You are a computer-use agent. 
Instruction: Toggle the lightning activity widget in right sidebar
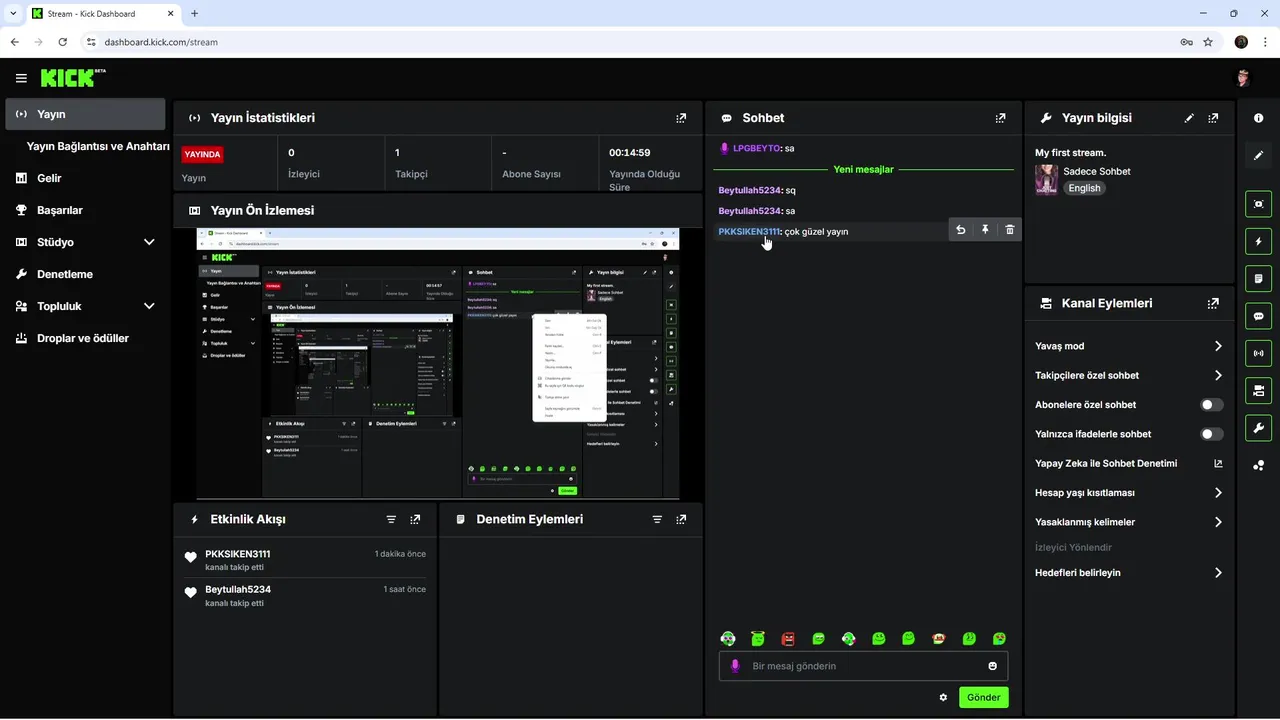click(x=1259, y=241)
